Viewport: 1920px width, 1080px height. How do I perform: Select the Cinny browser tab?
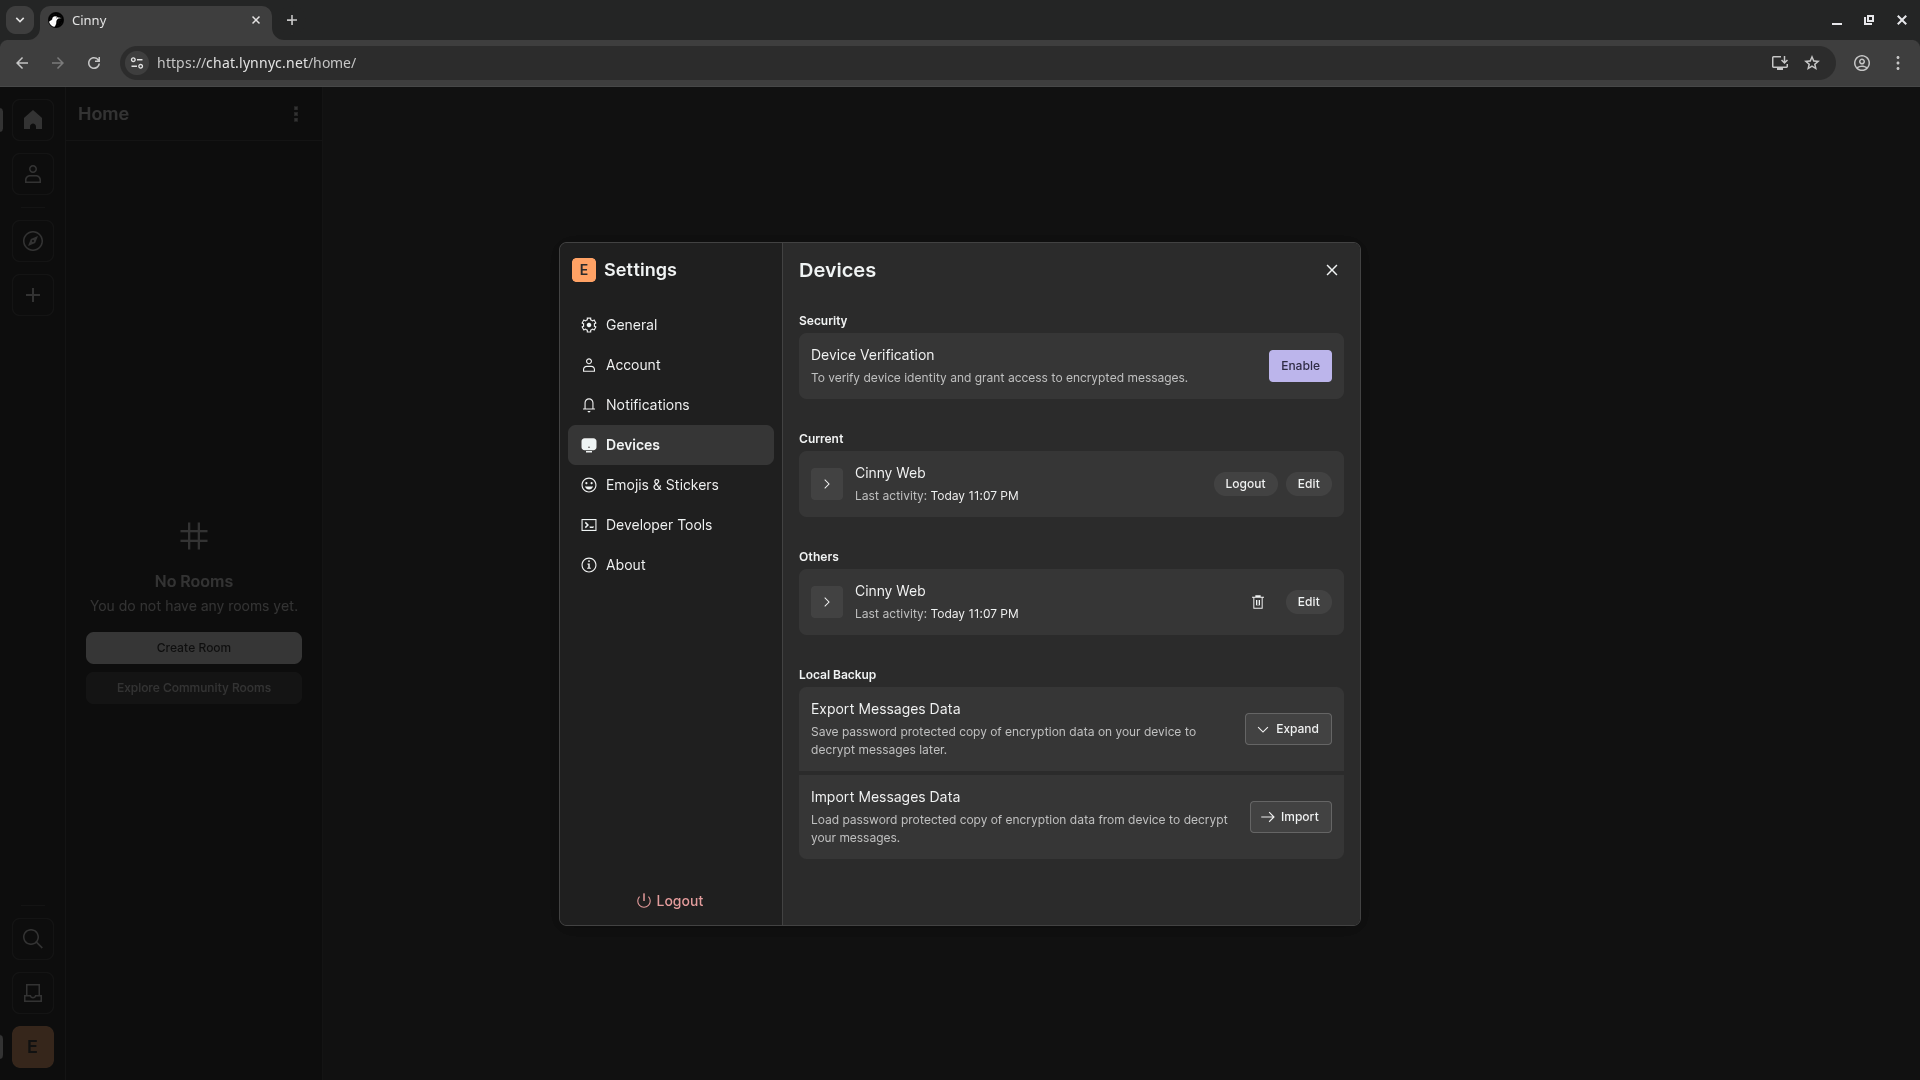coord(155,20)
